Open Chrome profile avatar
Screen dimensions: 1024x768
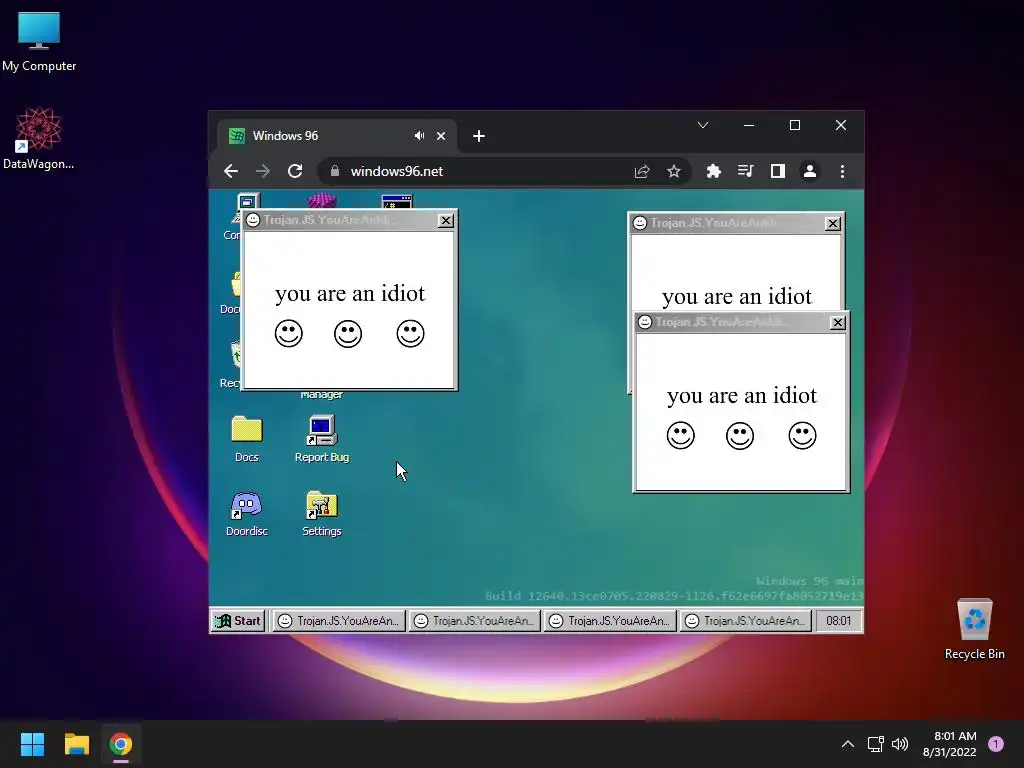pos(810,171)
